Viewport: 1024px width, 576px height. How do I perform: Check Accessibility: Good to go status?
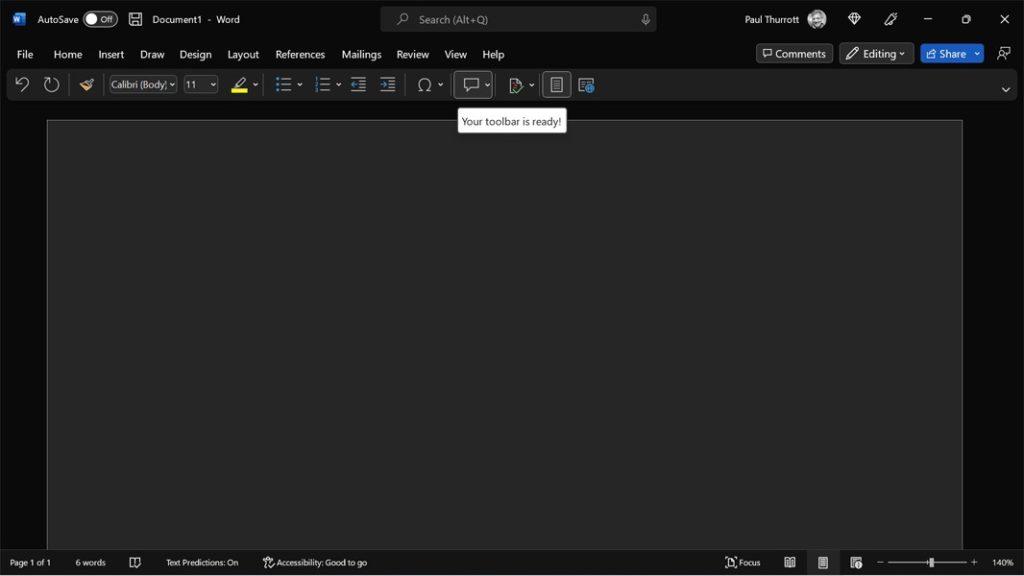[x=315, y=562]
